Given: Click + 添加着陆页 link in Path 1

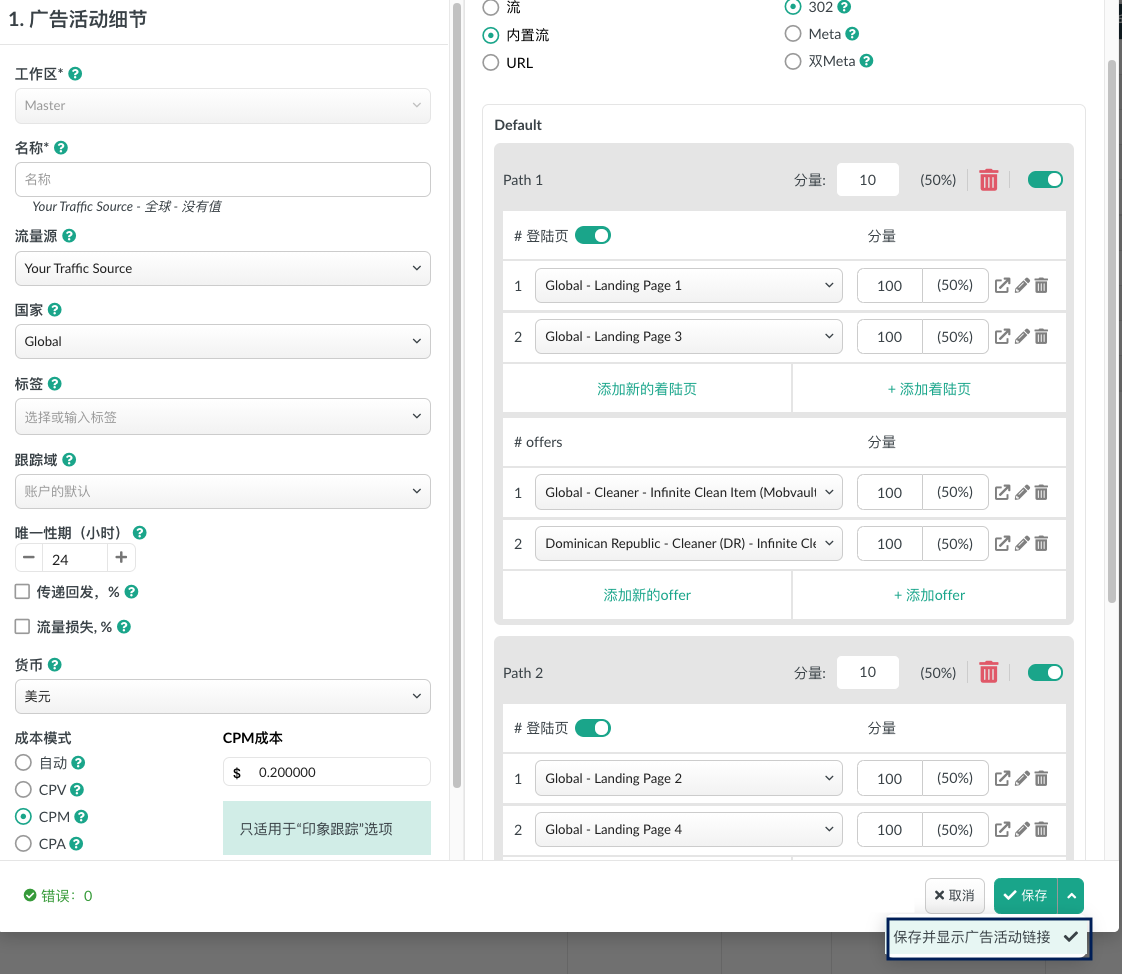Looking at the screenshot, I should pyautogui.click(x=929, y=389).
